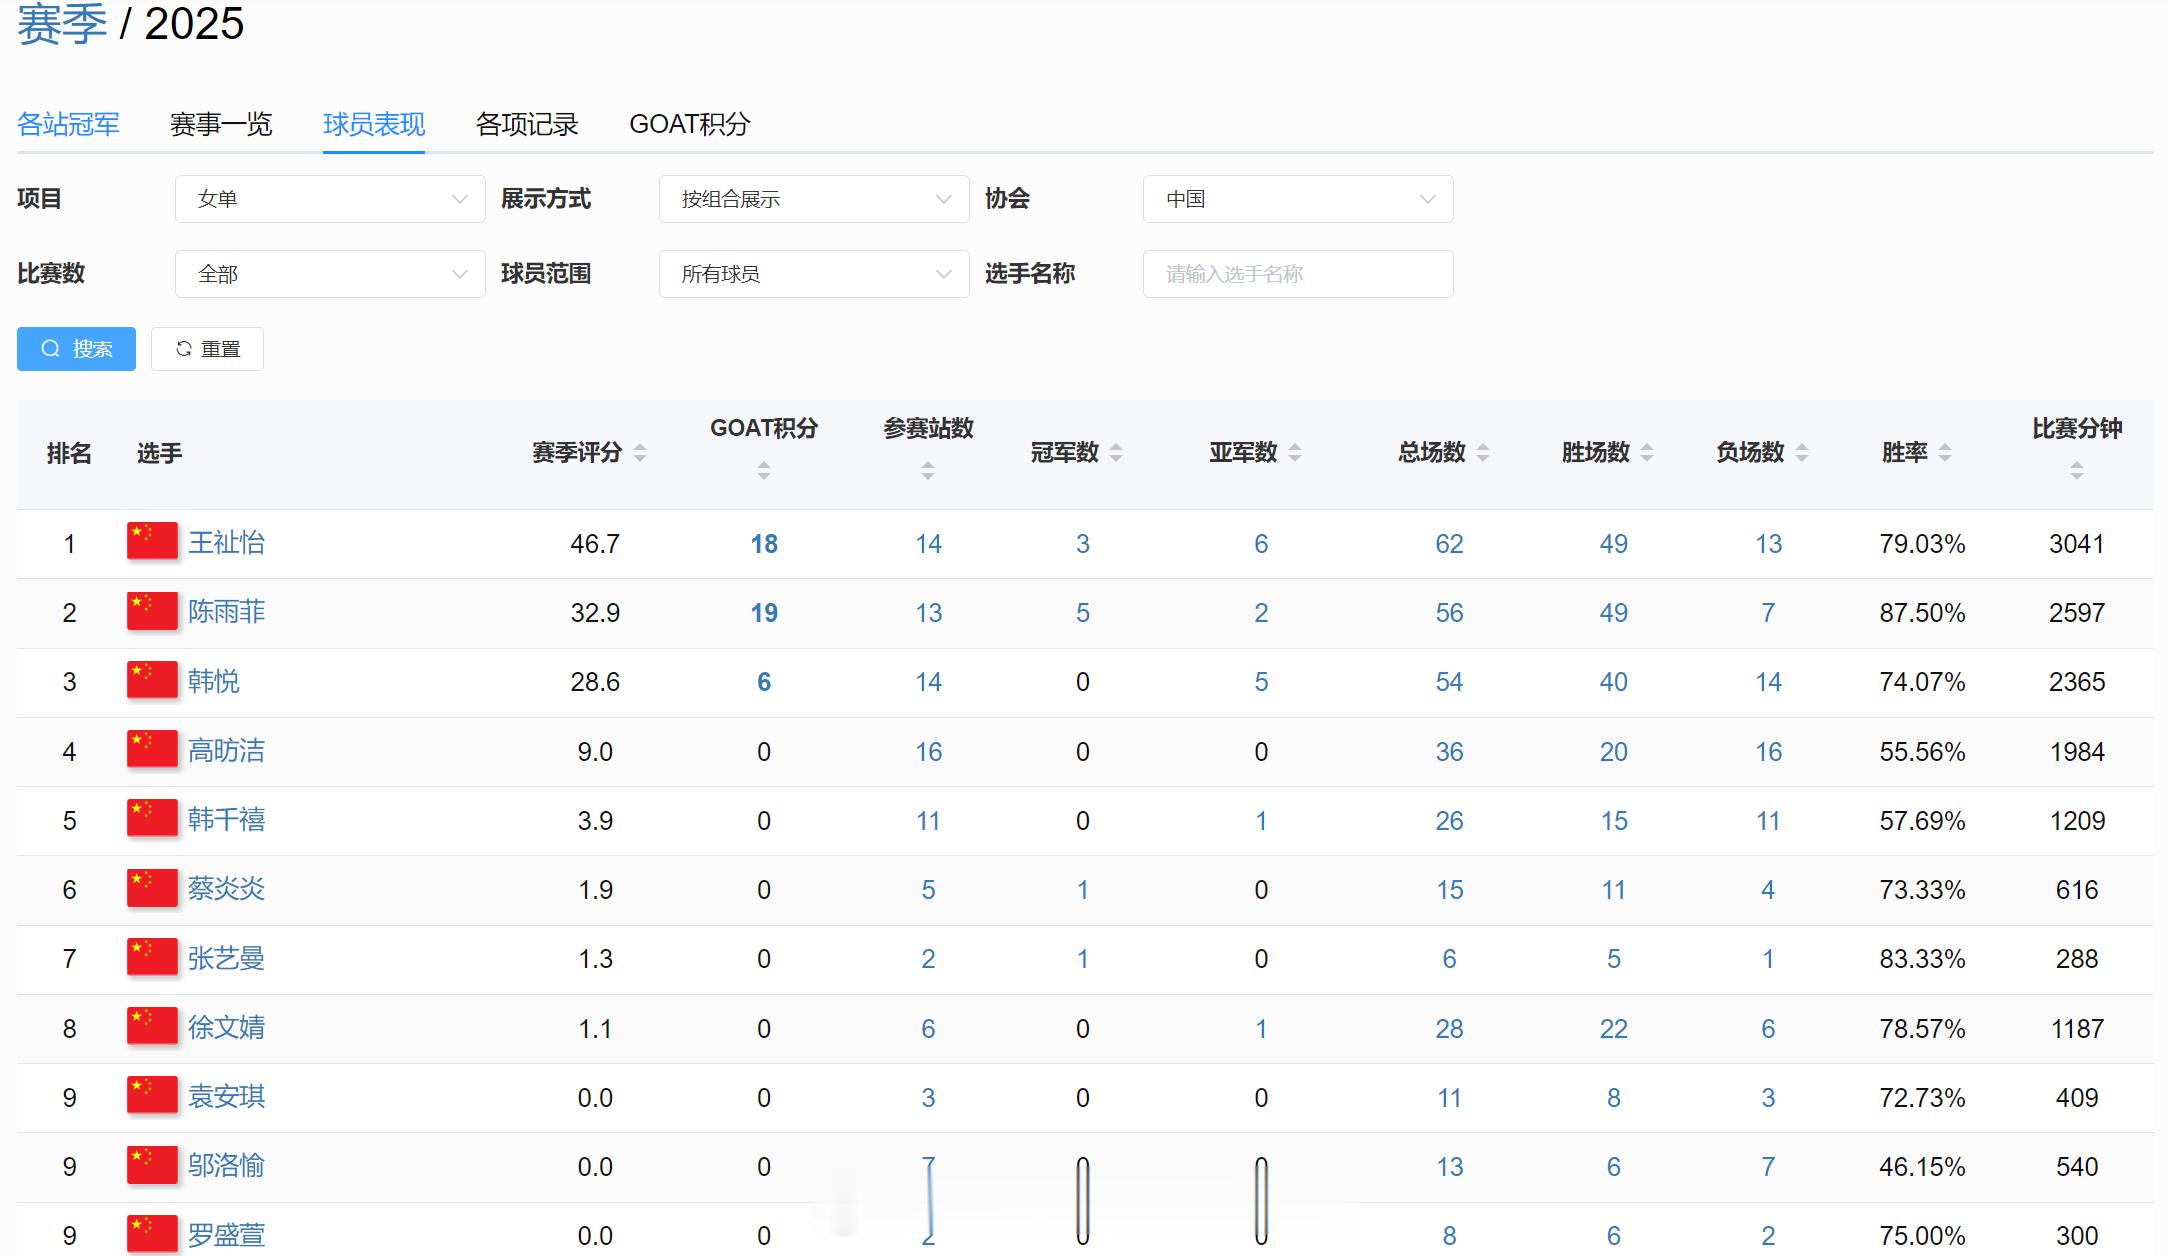Click the flag icon next to 陈雨菲
Image resolution: width=2168 pixels, height=1256 pixels.
coord(152,612)
